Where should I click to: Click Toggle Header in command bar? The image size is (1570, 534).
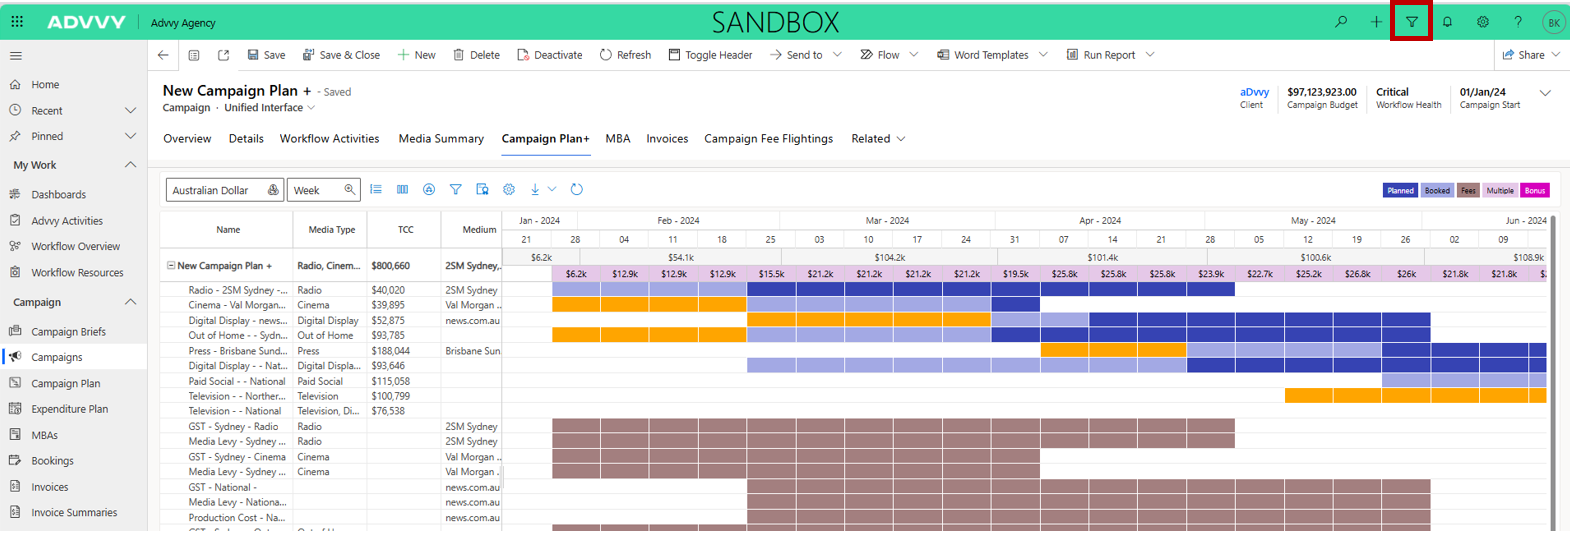(710, 55)
